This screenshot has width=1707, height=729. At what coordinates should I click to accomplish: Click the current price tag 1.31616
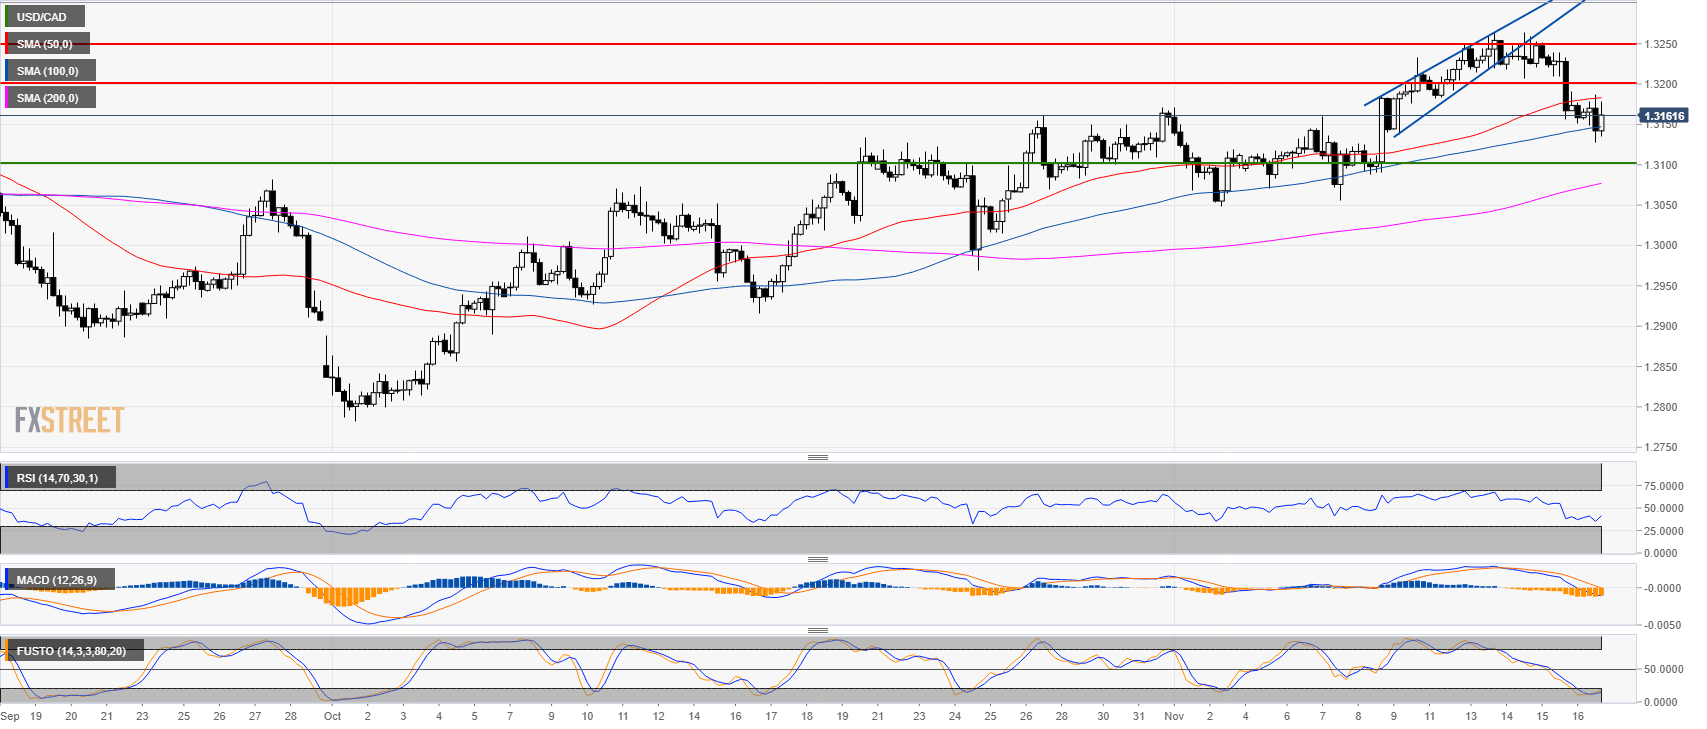1664,116
